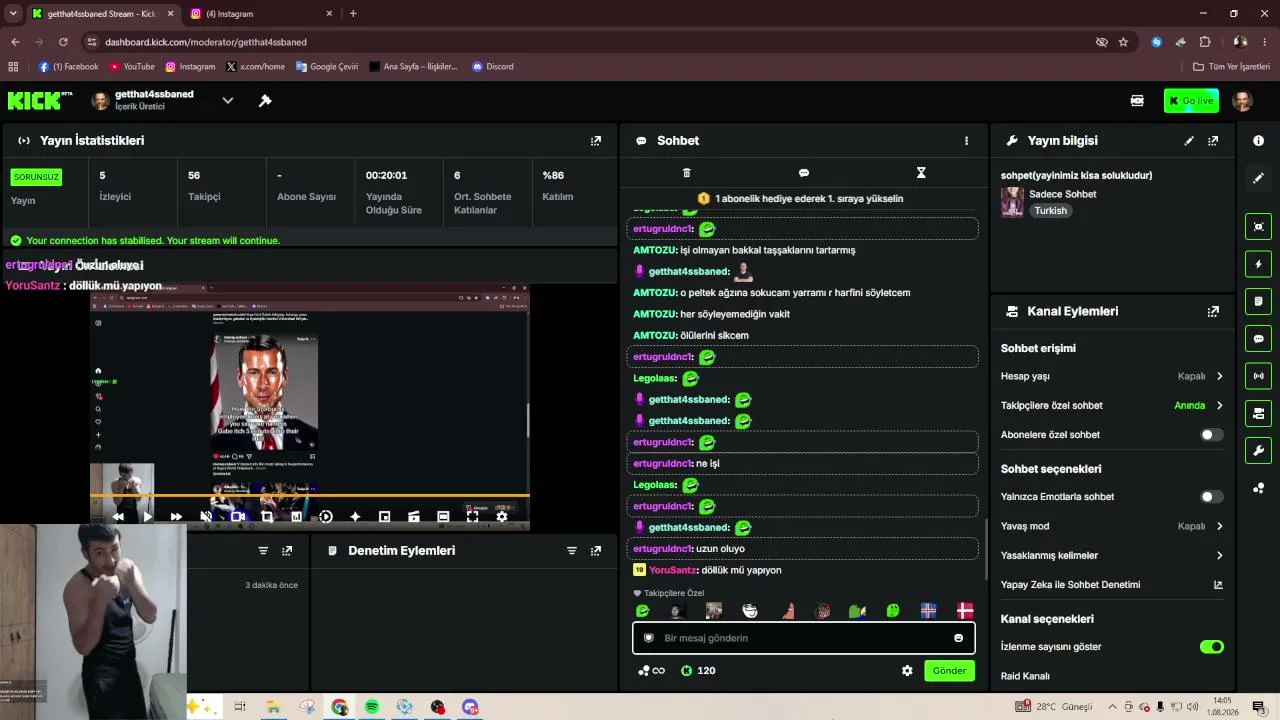
Task: Open Tüm Yer İşaretleri bookmarks folder
Action: click(x=1232, y=67)
